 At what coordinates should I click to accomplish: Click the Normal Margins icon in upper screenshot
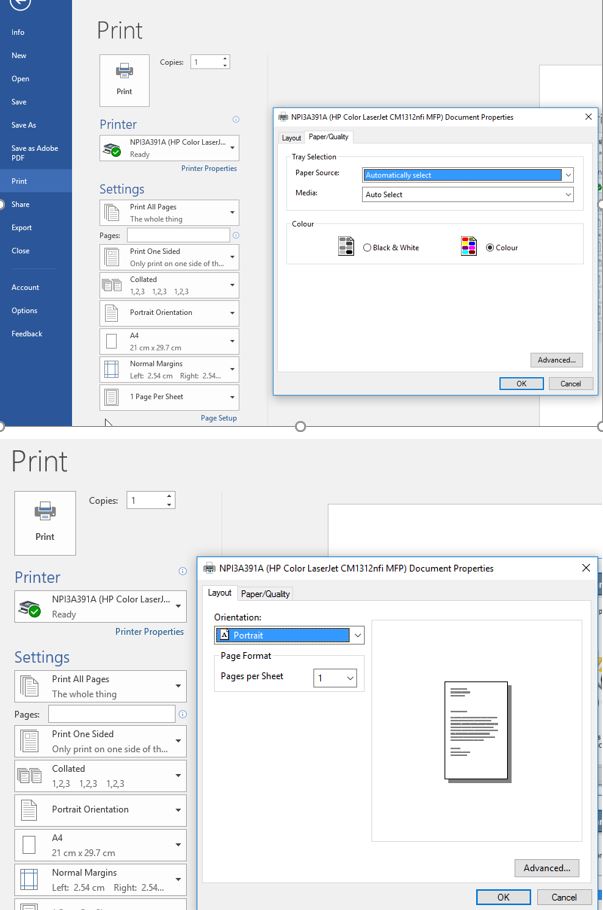coord(111,369)
